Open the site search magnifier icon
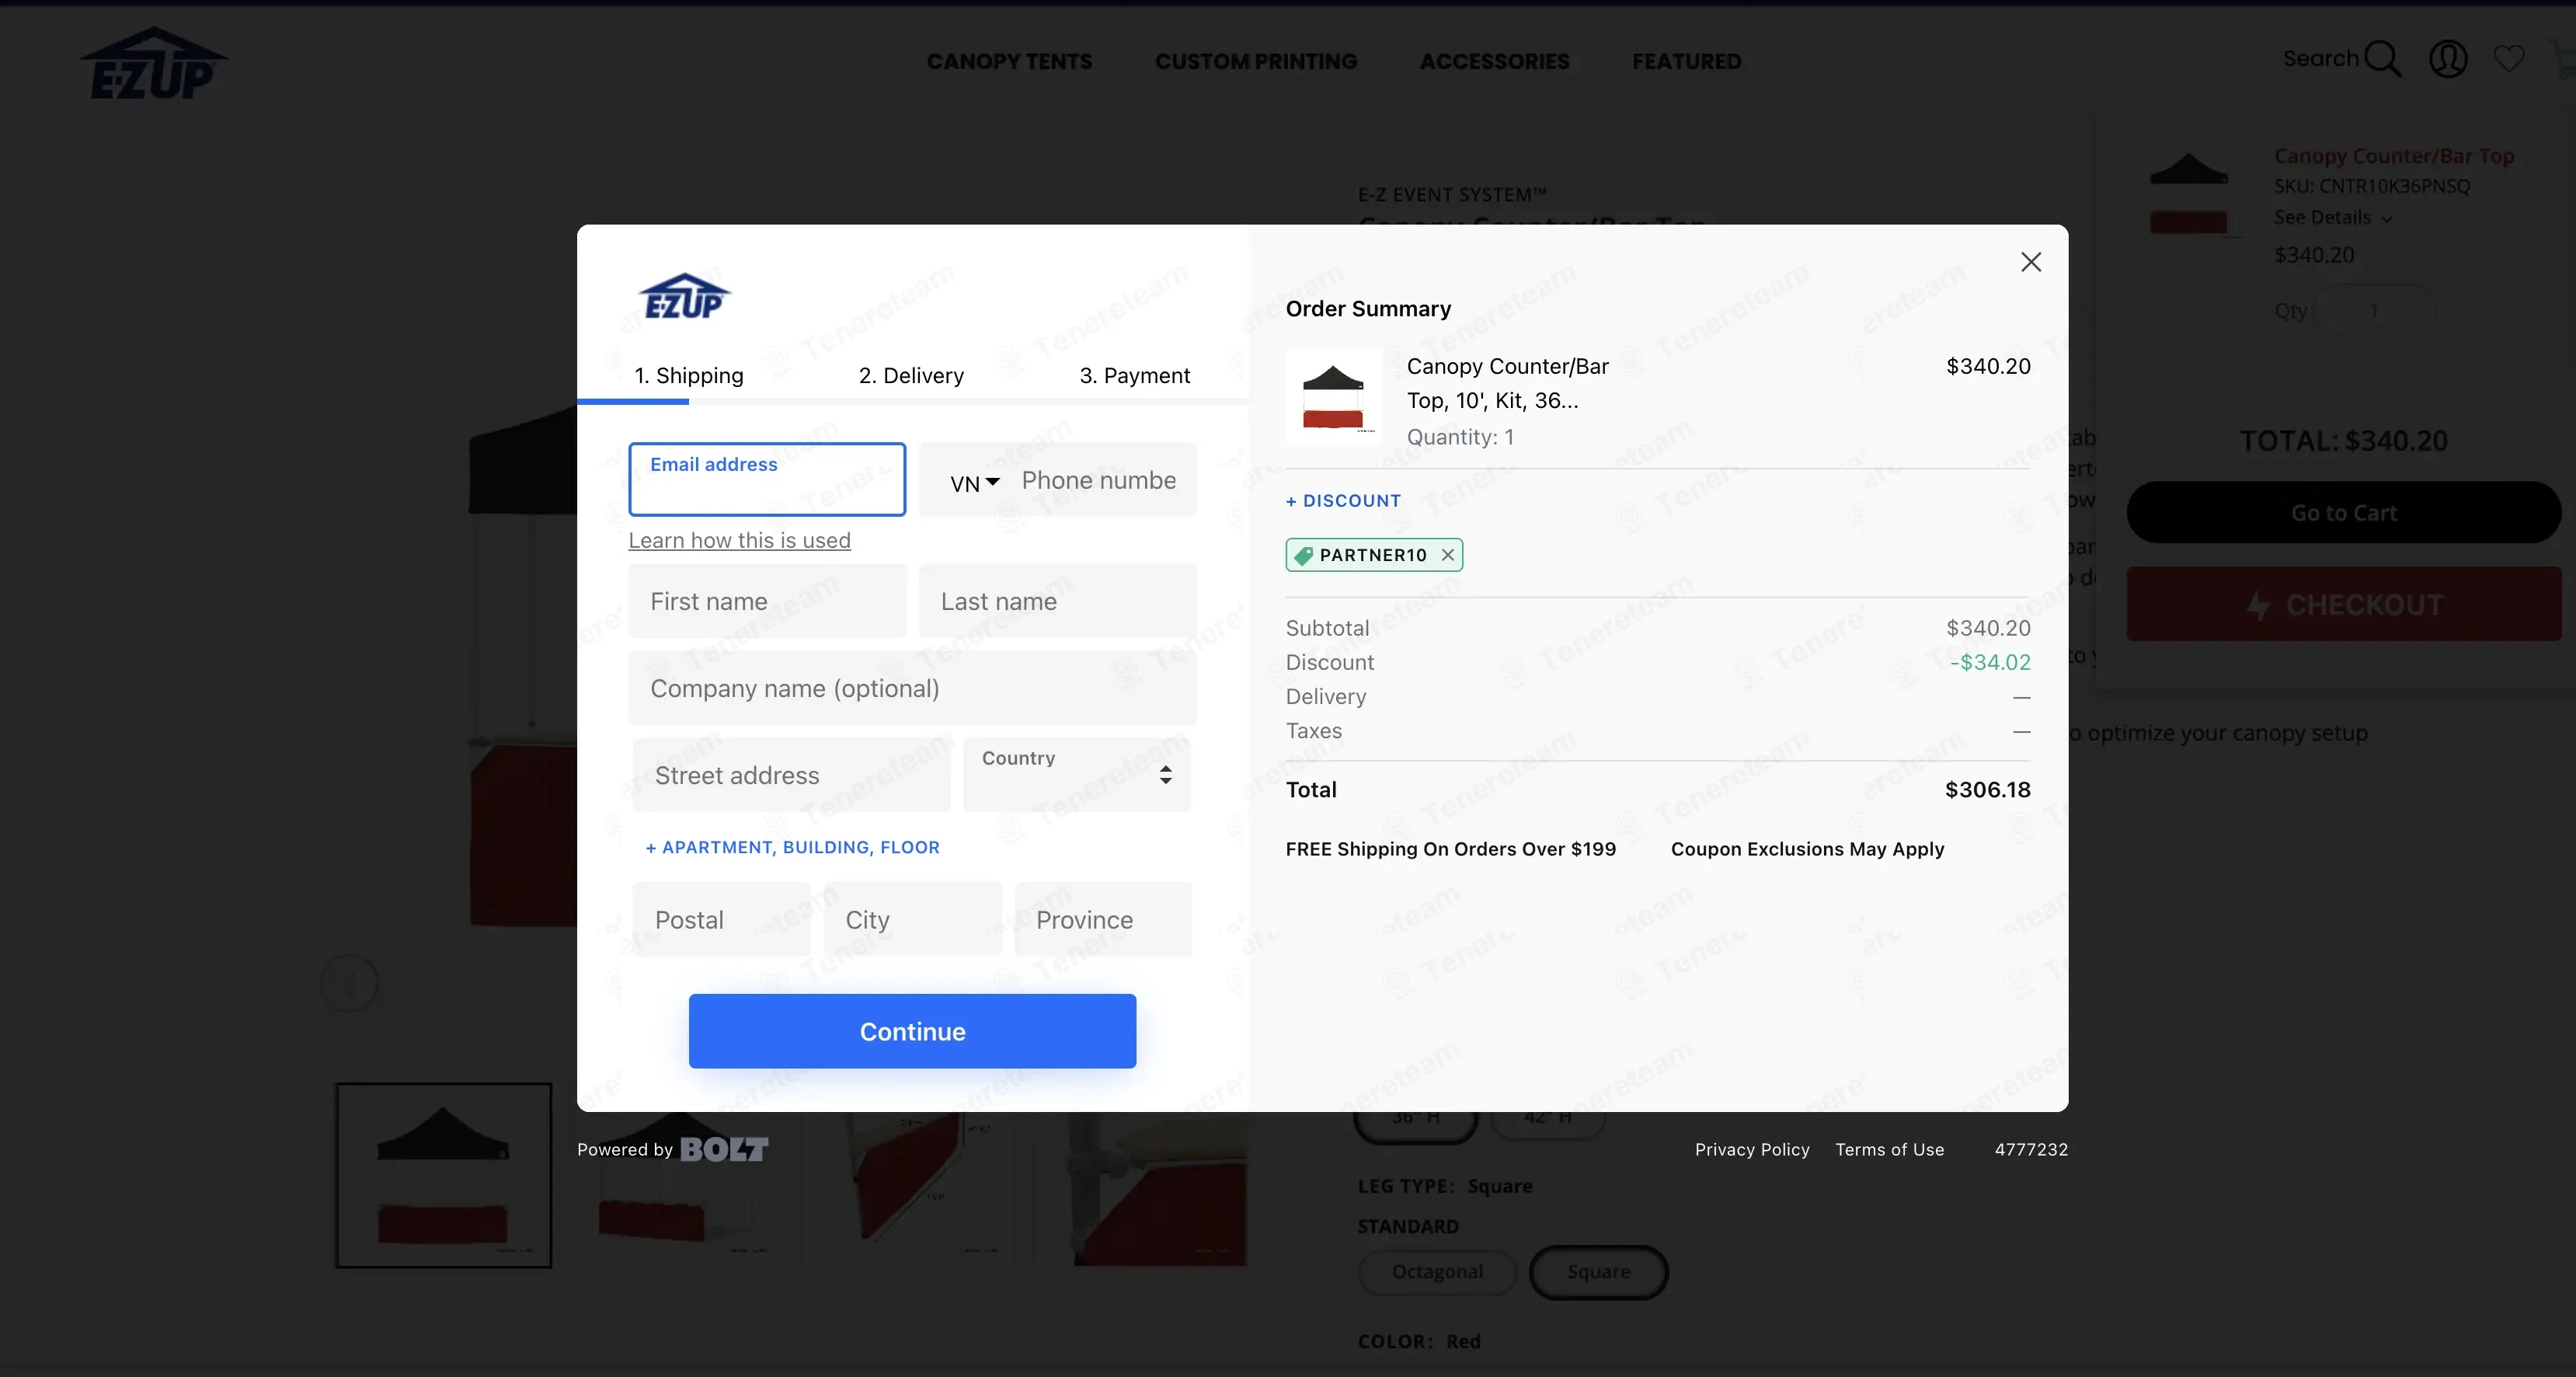 coord(2383,59)
